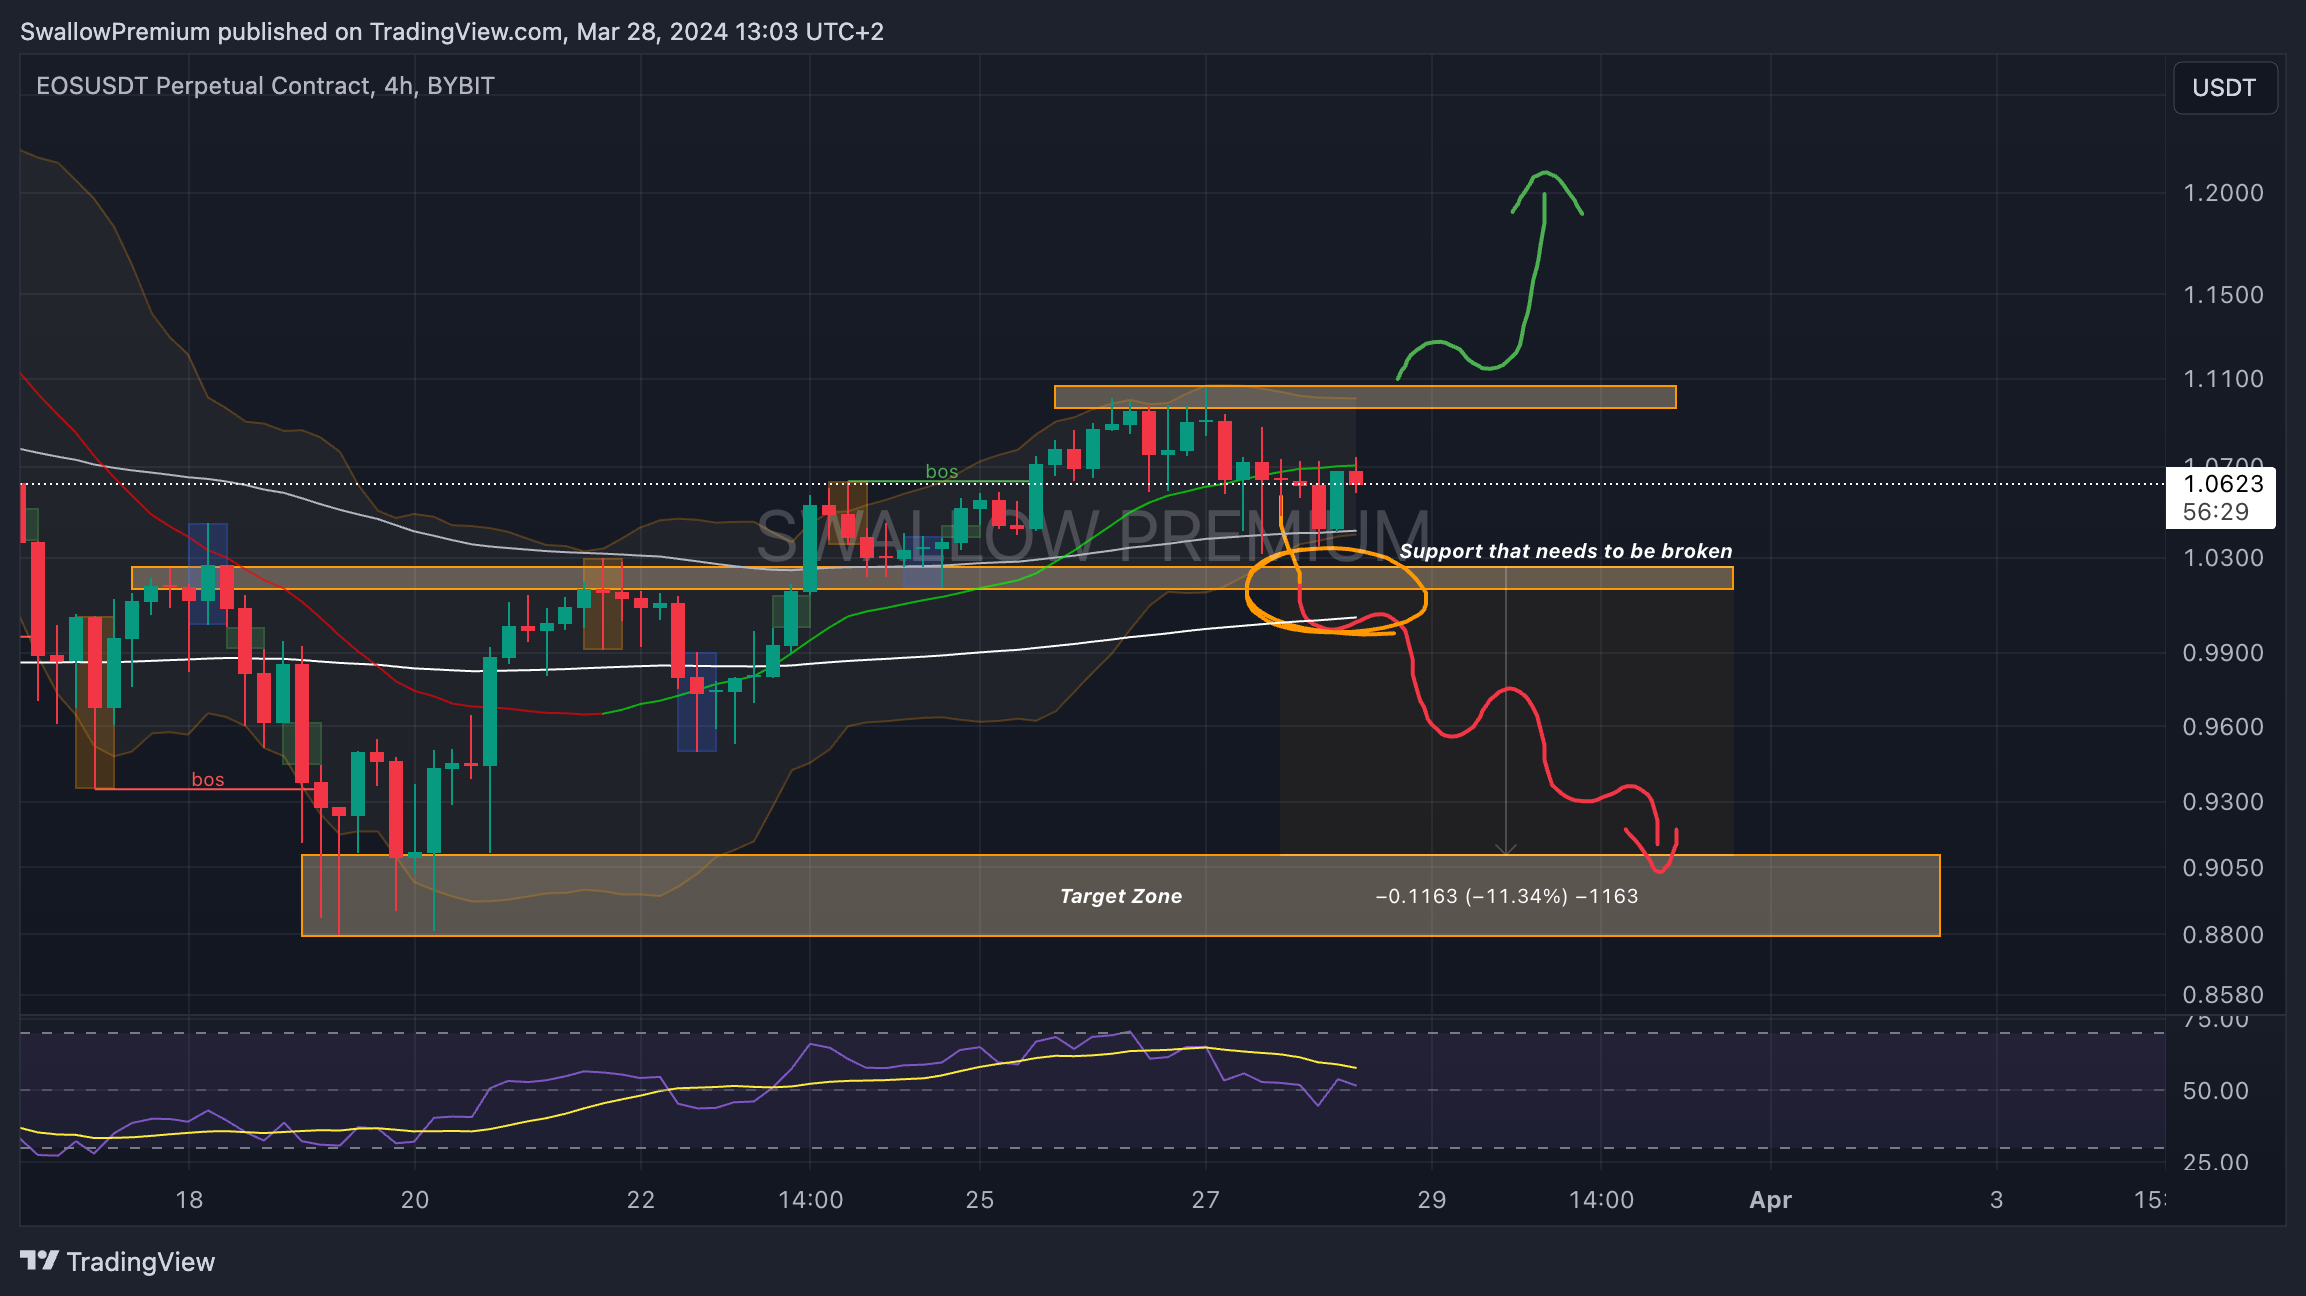Click the date label 25 on time axis
This screenshot has width=2306, height=1296.
click(980, 1200)
